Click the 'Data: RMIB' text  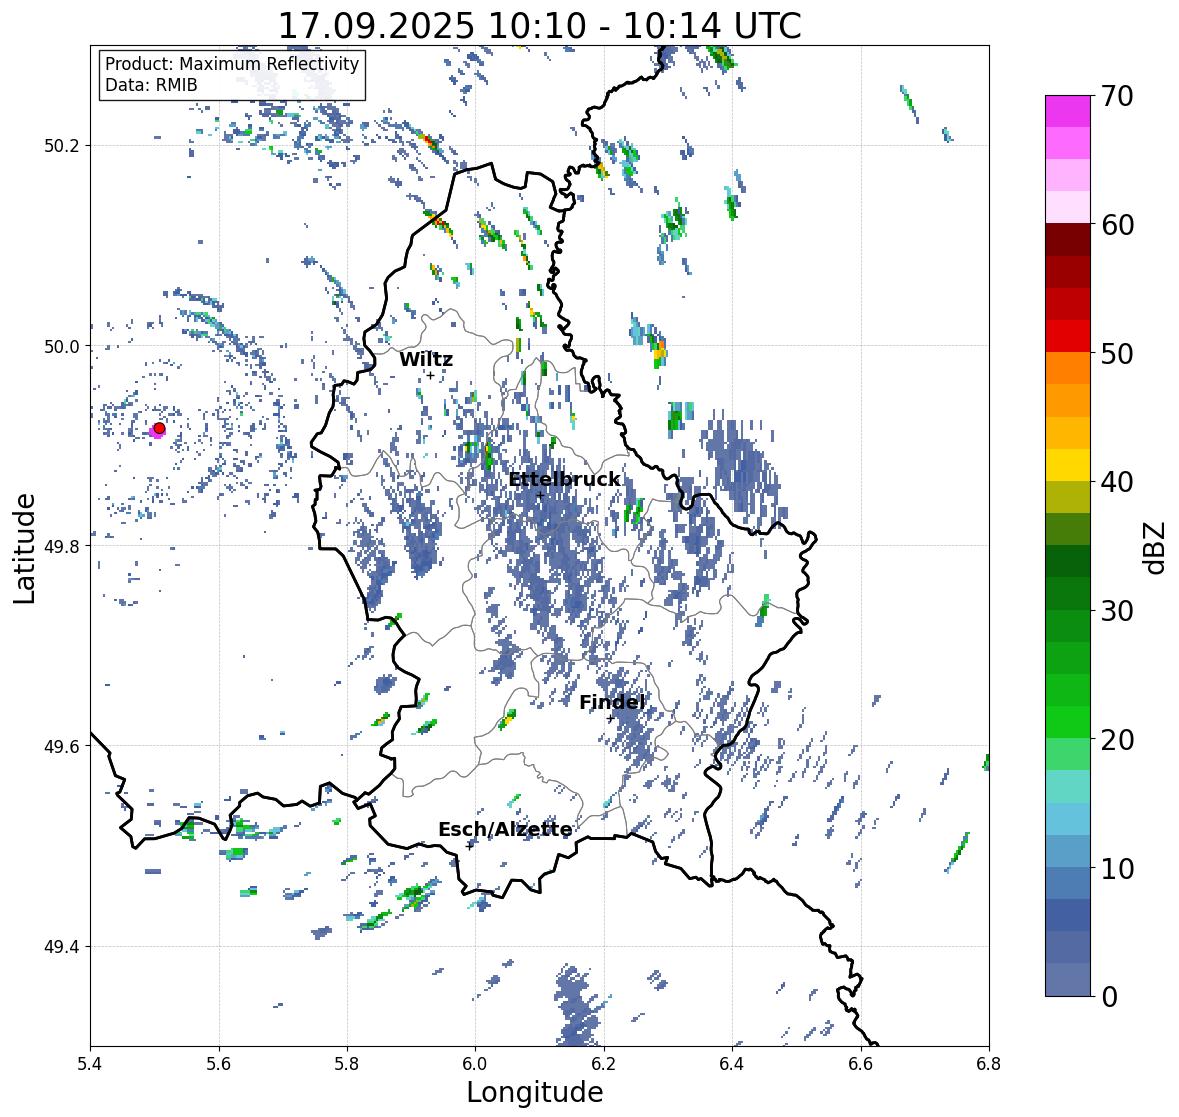[151, 85]
